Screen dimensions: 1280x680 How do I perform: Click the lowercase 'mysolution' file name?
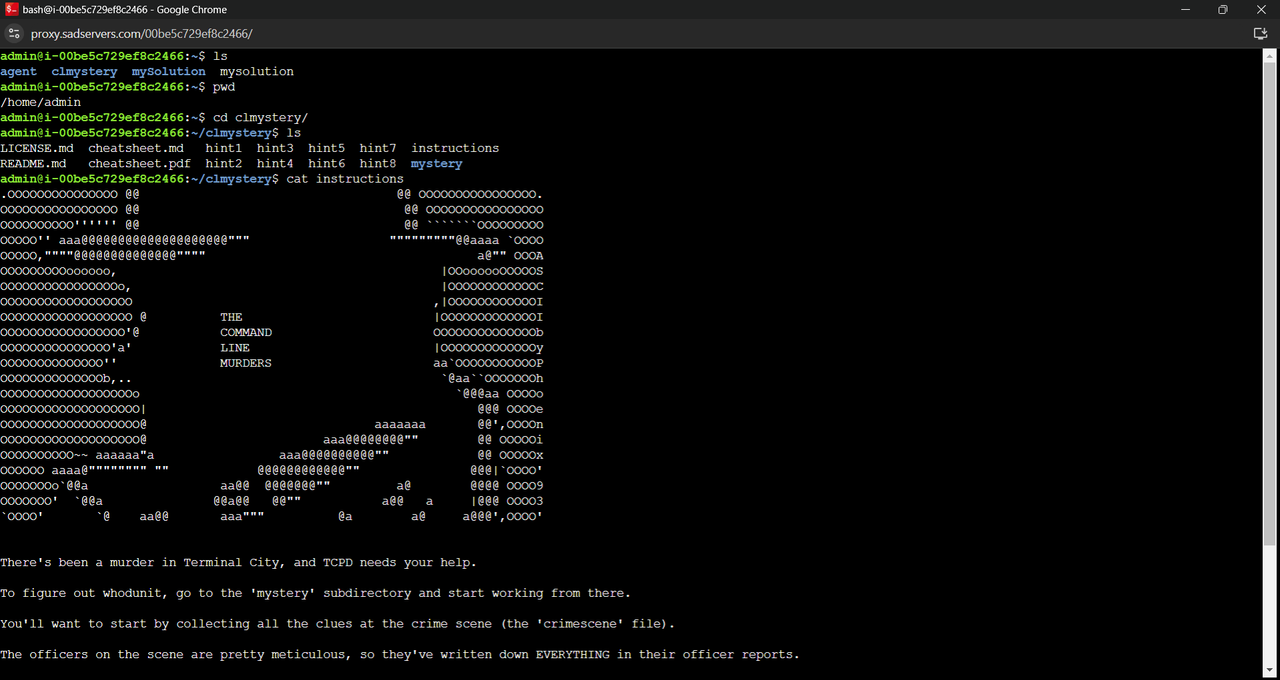coord(257,71)
